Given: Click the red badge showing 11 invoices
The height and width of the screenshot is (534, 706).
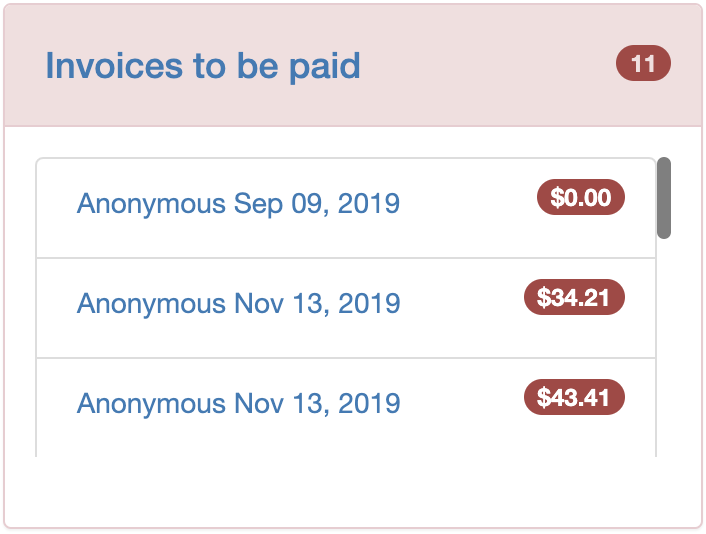Looking at the screenshot, I should [643, 65].
